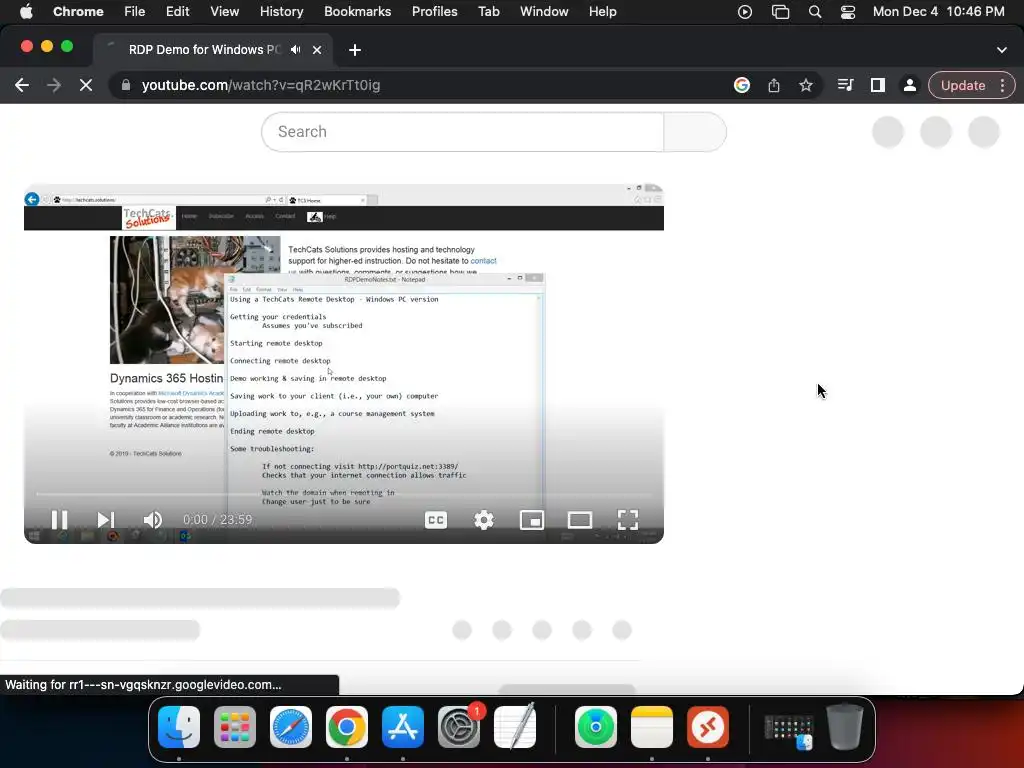This screenshot has height=768, width=1024.
Task: Click the Now Playing menu bar icon
Action: click(744, 12)
